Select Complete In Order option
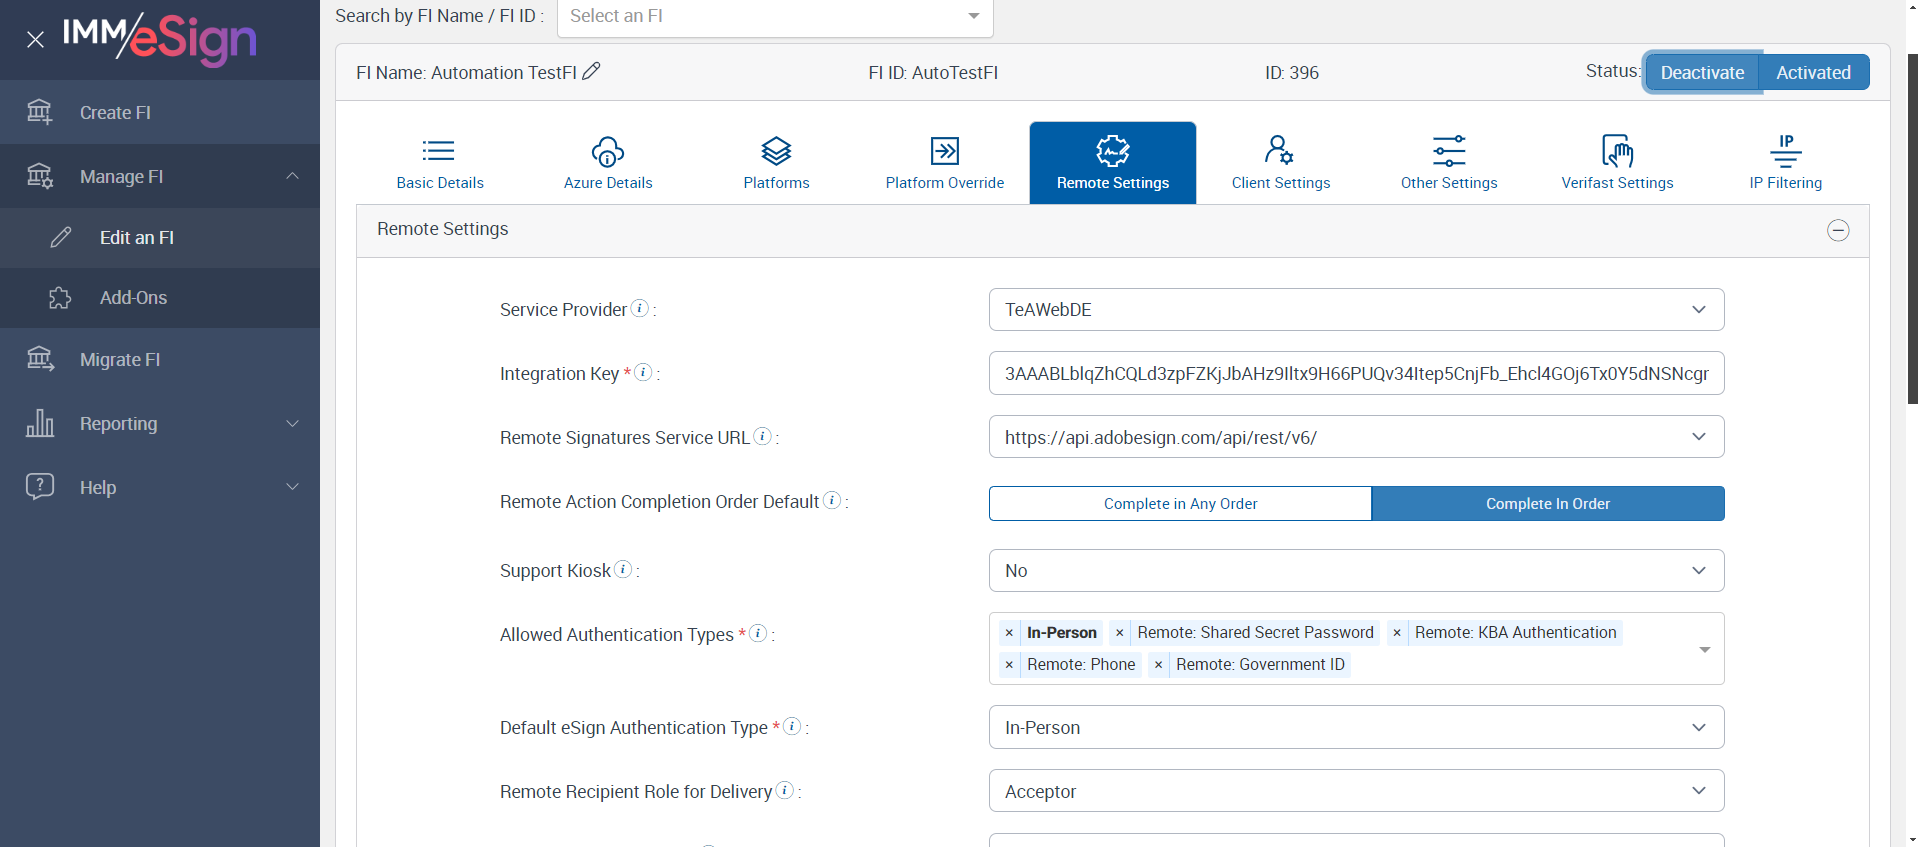The width and height of the screenshot is (1920, 847). pyautogui.click(x=1547, y=504)
